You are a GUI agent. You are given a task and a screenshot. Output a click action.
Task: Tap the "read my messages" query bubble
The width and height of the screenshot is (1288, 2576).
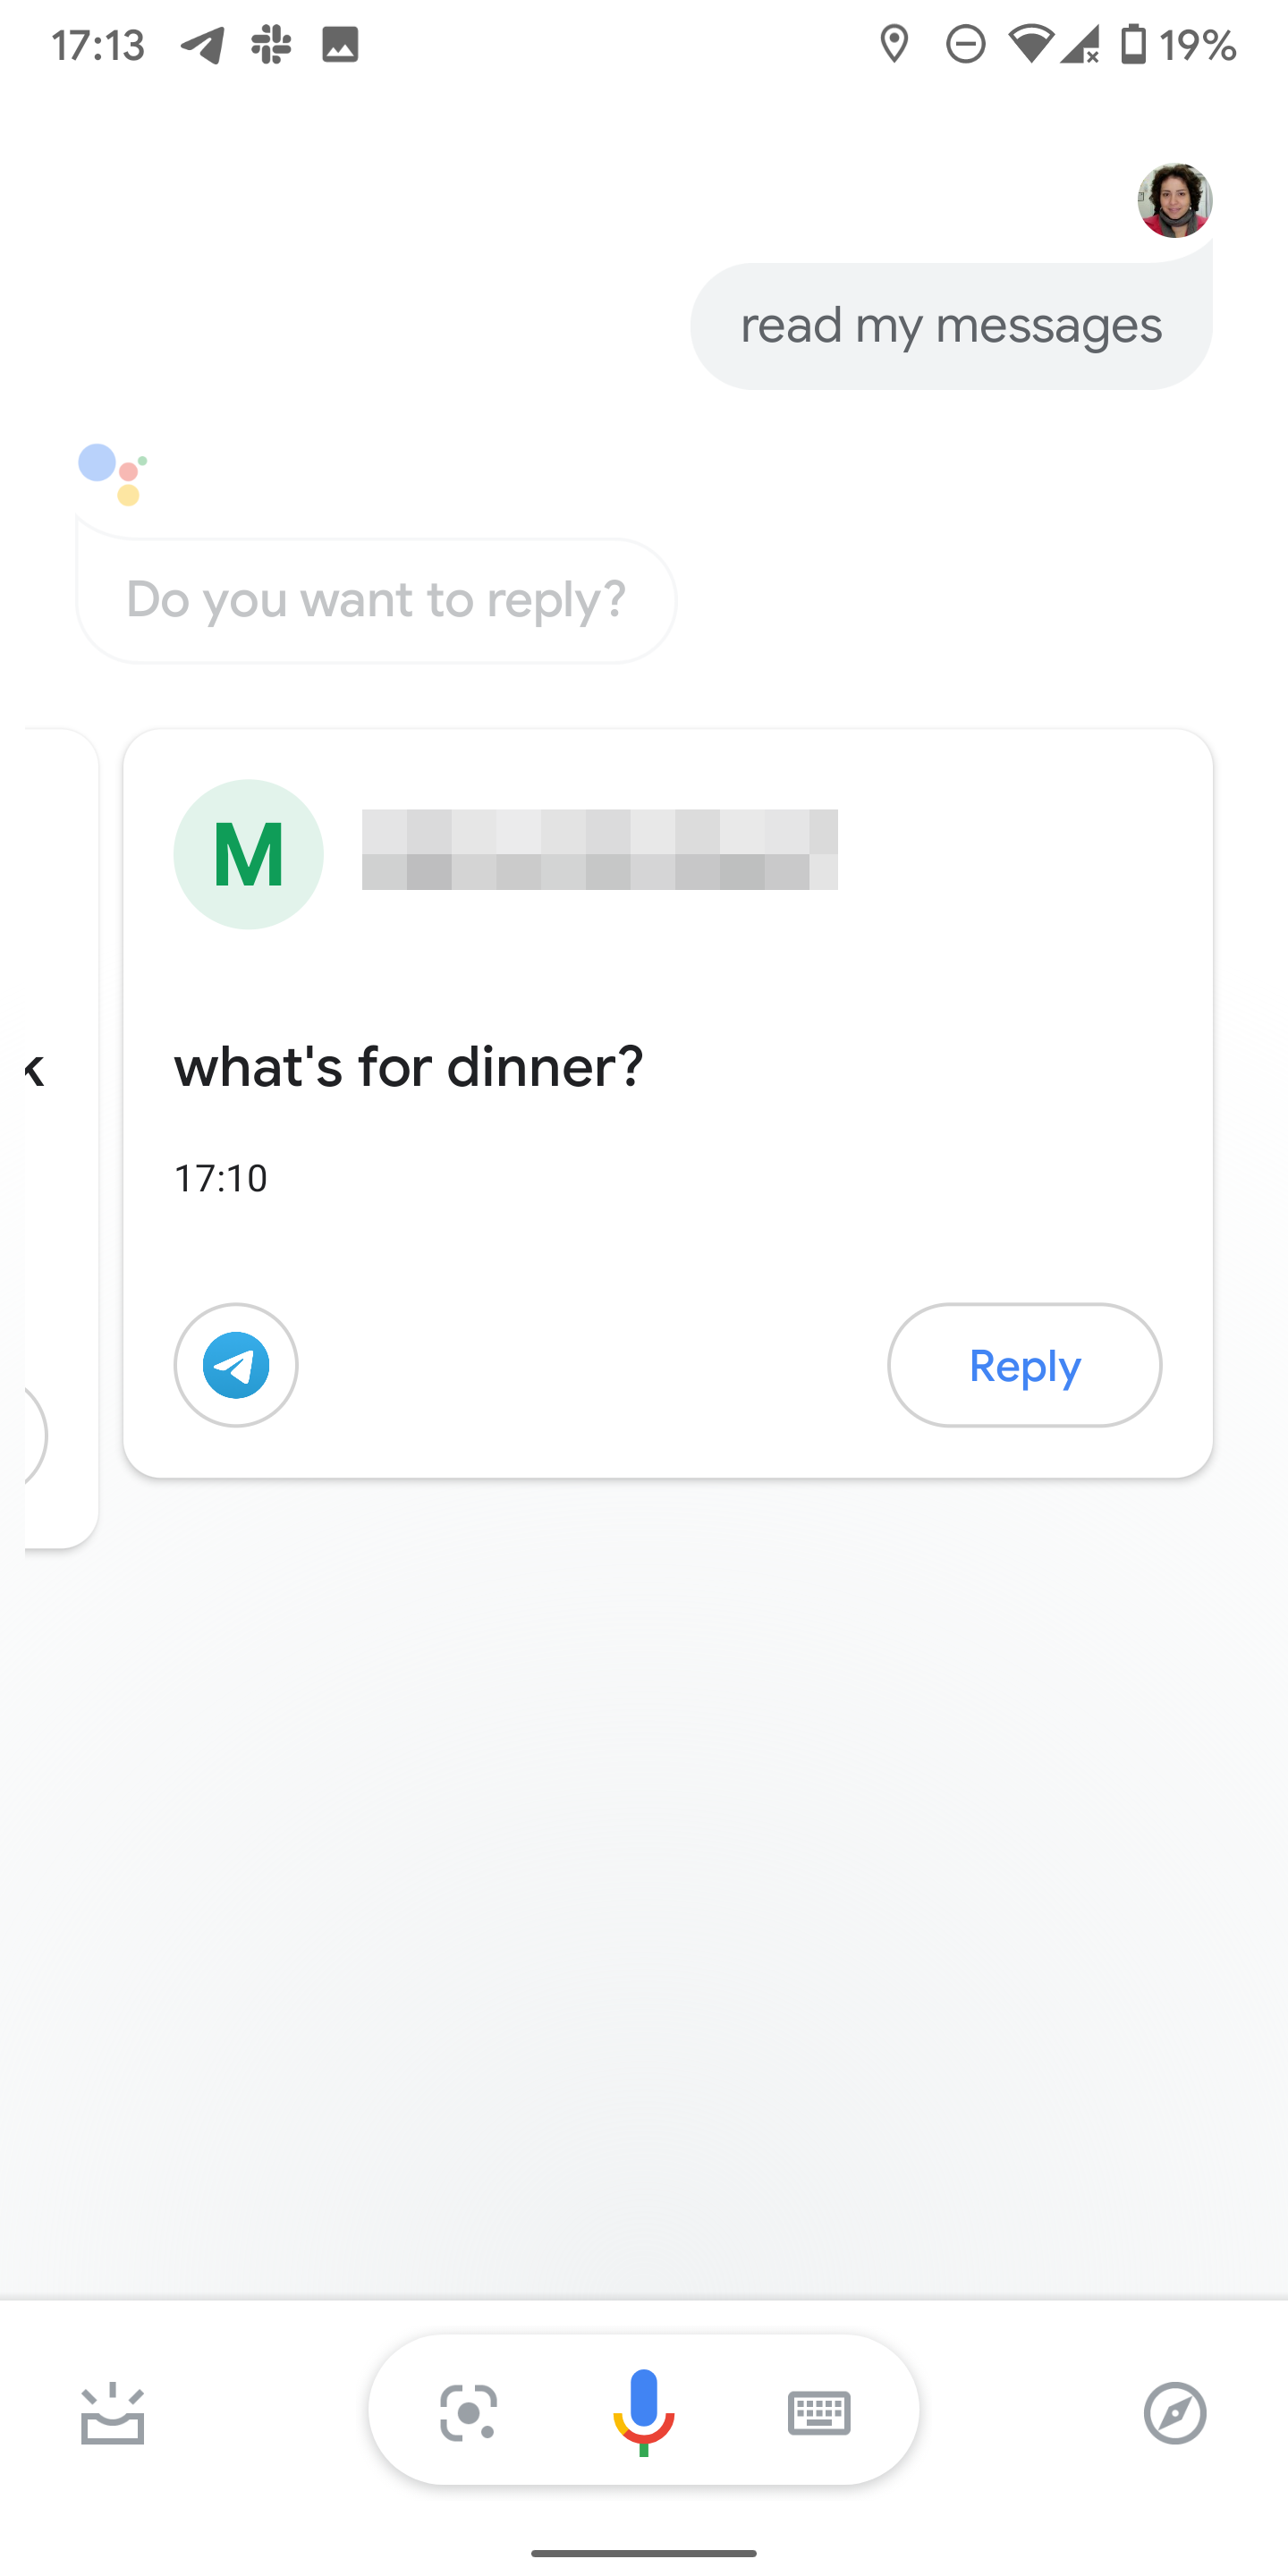[950, 326]
